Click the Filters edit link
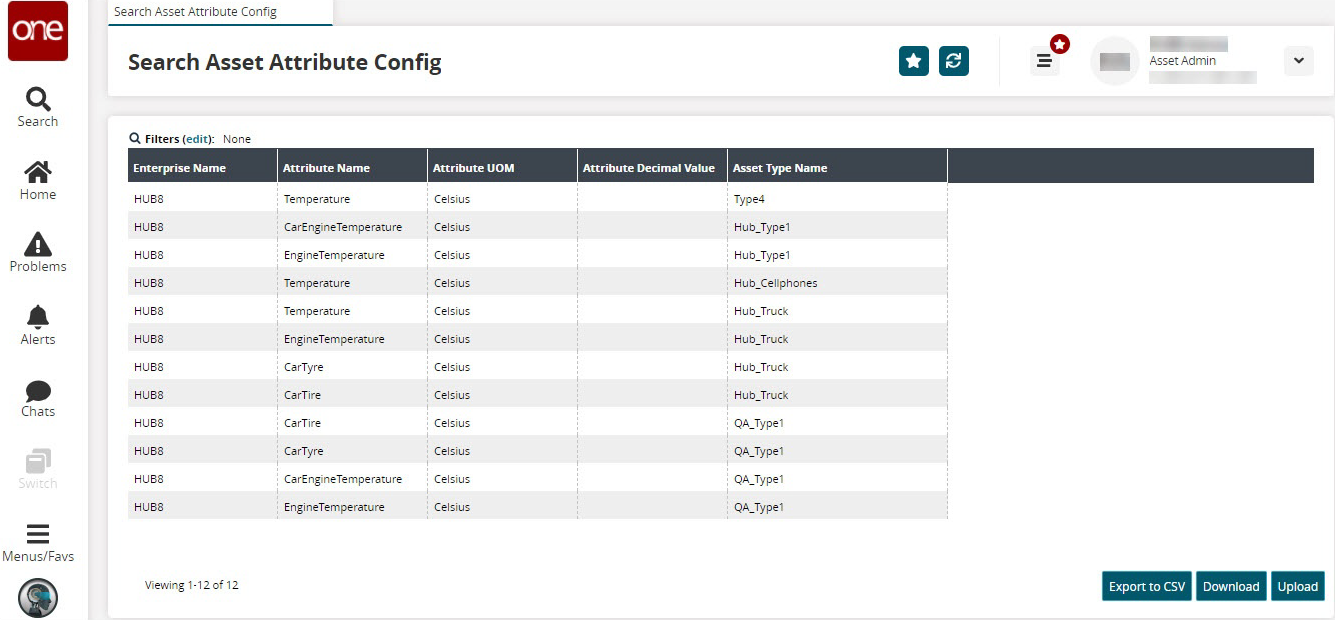Image resolution: width=1335 pixels, height=620 pixels. pos(198,139)
